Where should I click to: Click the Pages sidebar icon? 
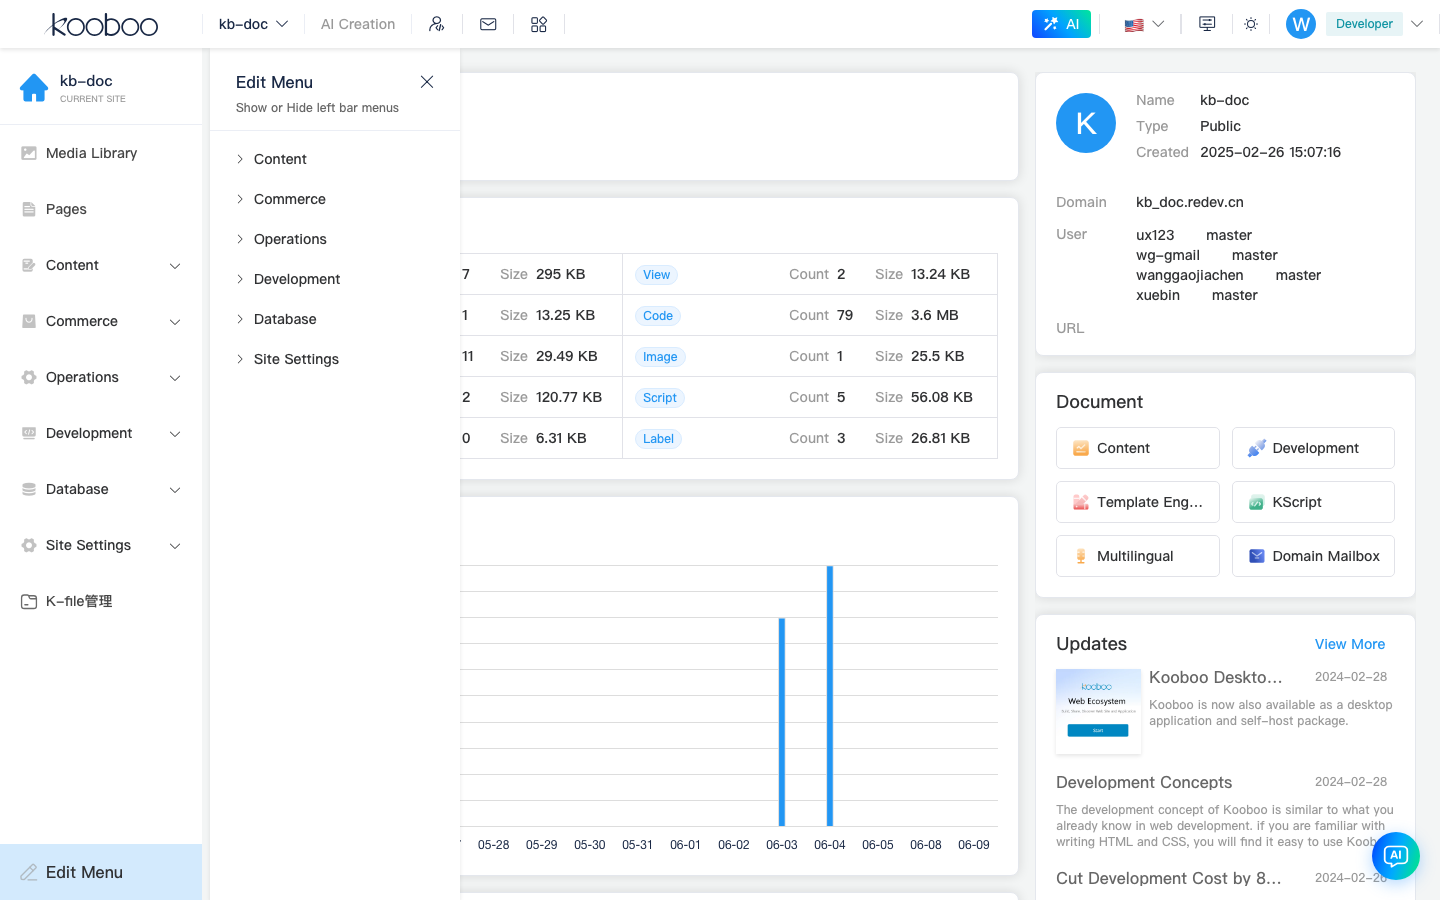click(x=29, y=209)
